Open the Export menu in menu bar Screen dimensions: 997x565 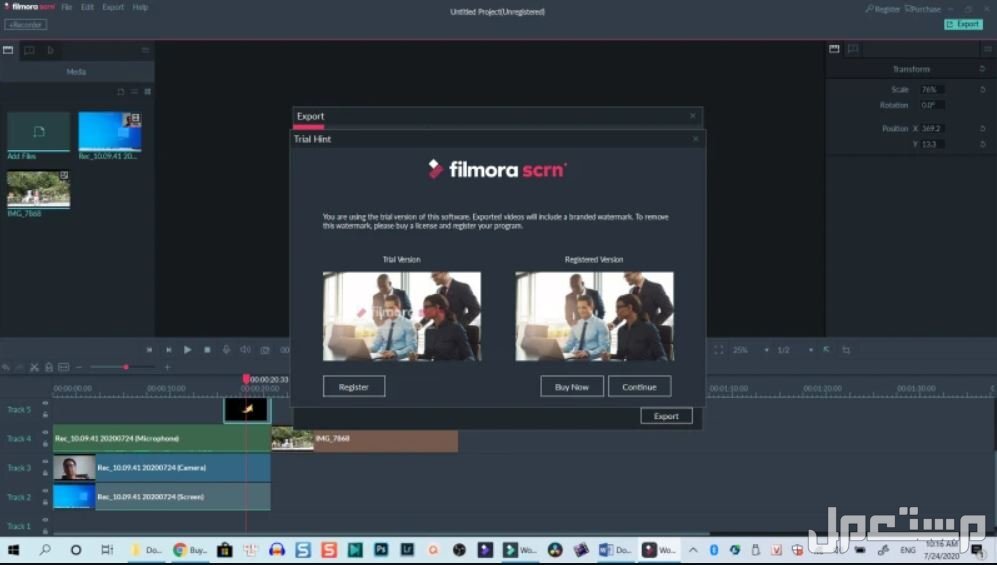[x=113, y=7]
